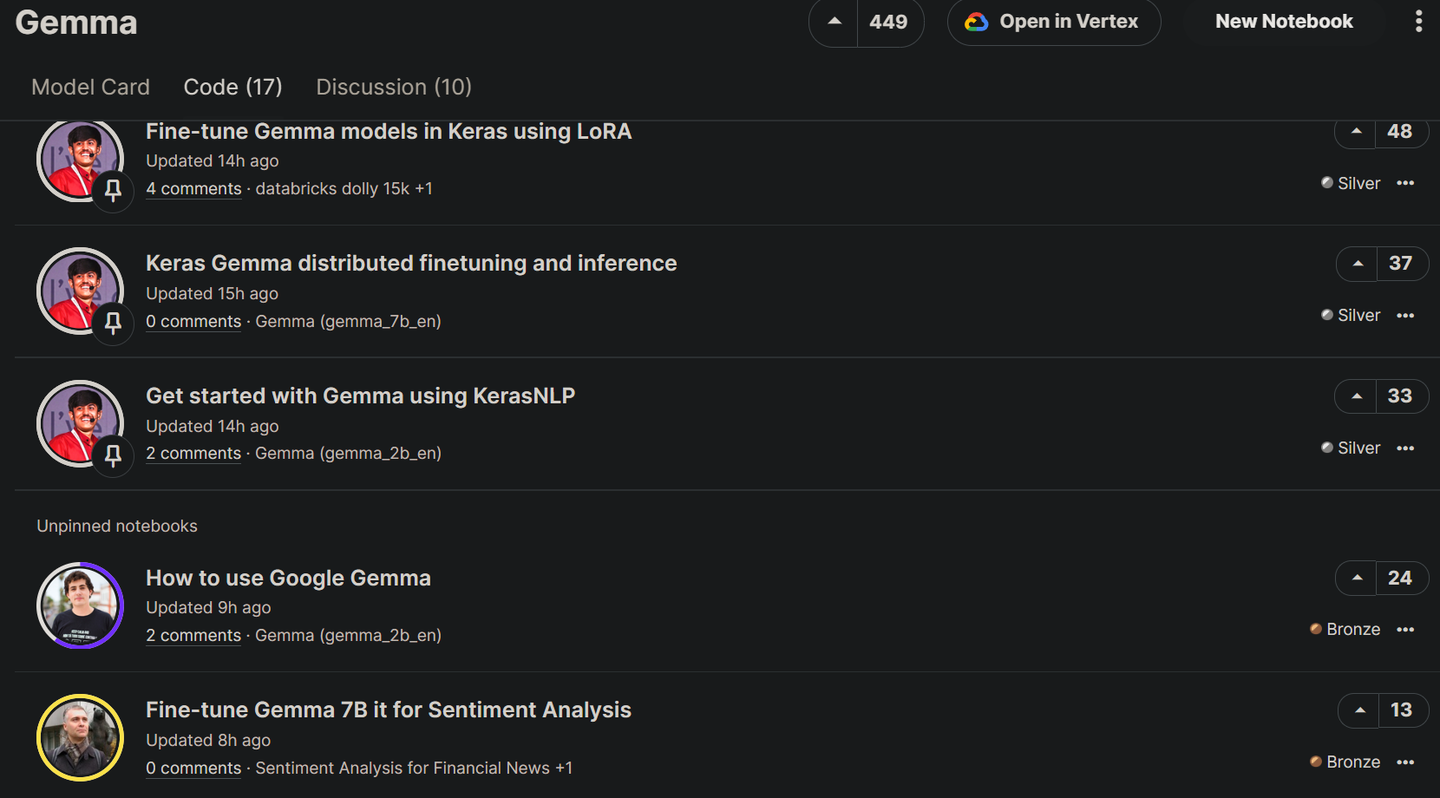Screen dimensions: 1440x798
Task: Click the How to use Google Gemma author avatar
Action: pyautogui.click(x=80, y=605)
